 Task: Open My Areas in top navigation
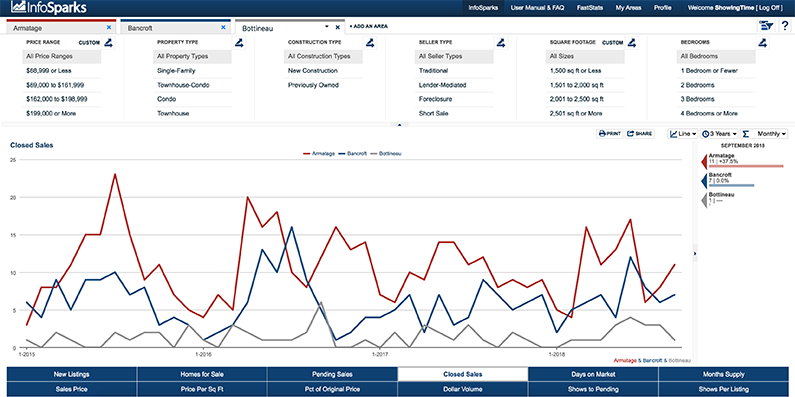click(628, 8)
